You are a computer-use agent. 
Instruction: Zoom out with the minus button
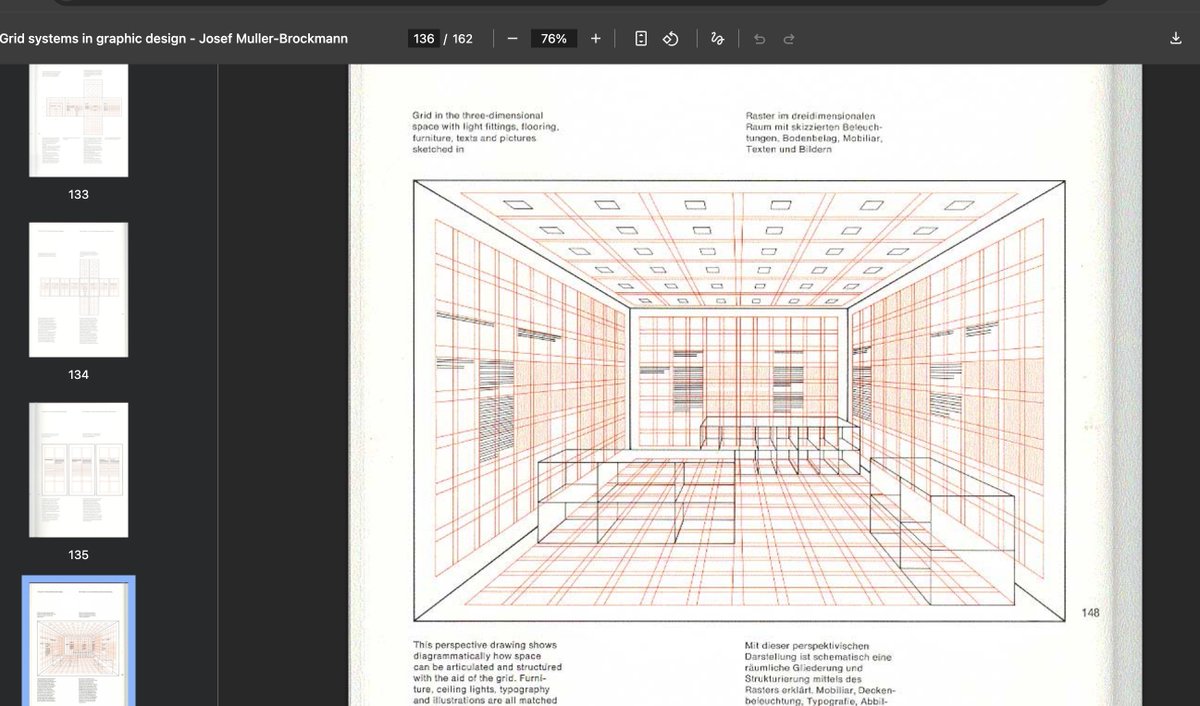(x=512, y=39)
